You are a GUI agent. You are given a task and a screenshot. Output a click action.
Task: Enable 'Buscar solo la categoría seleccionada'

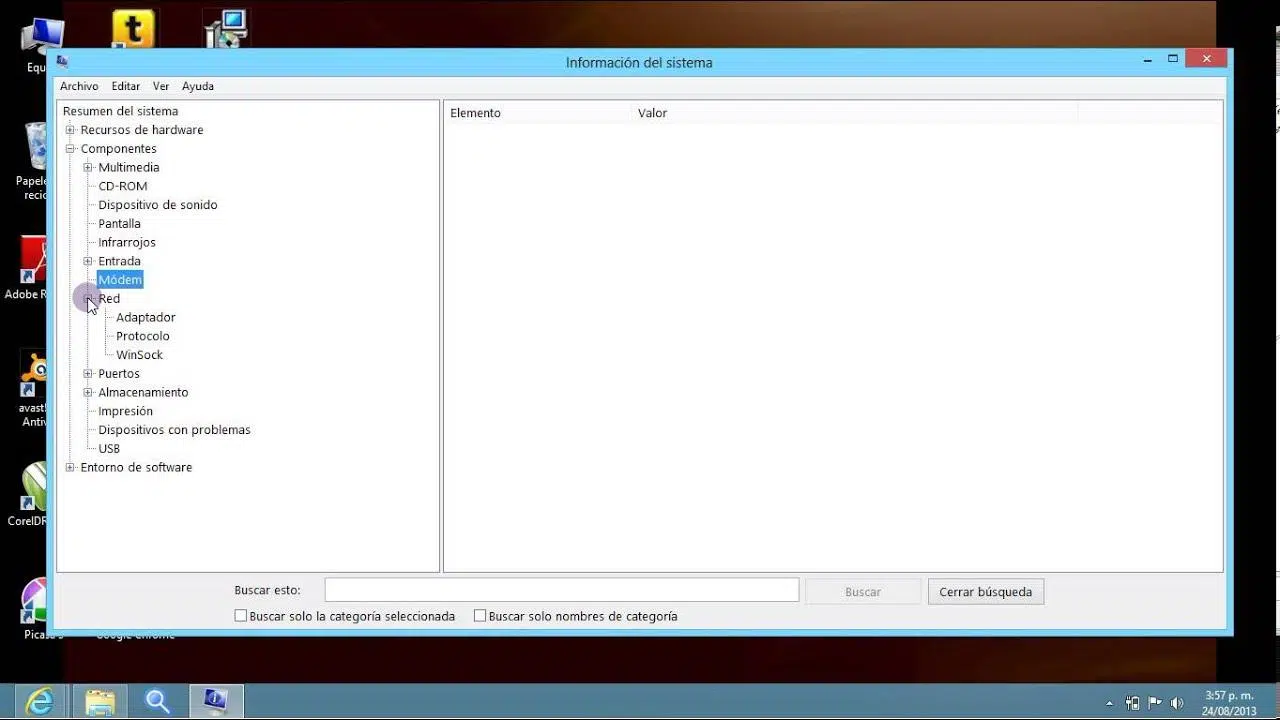tap(241, 616)
